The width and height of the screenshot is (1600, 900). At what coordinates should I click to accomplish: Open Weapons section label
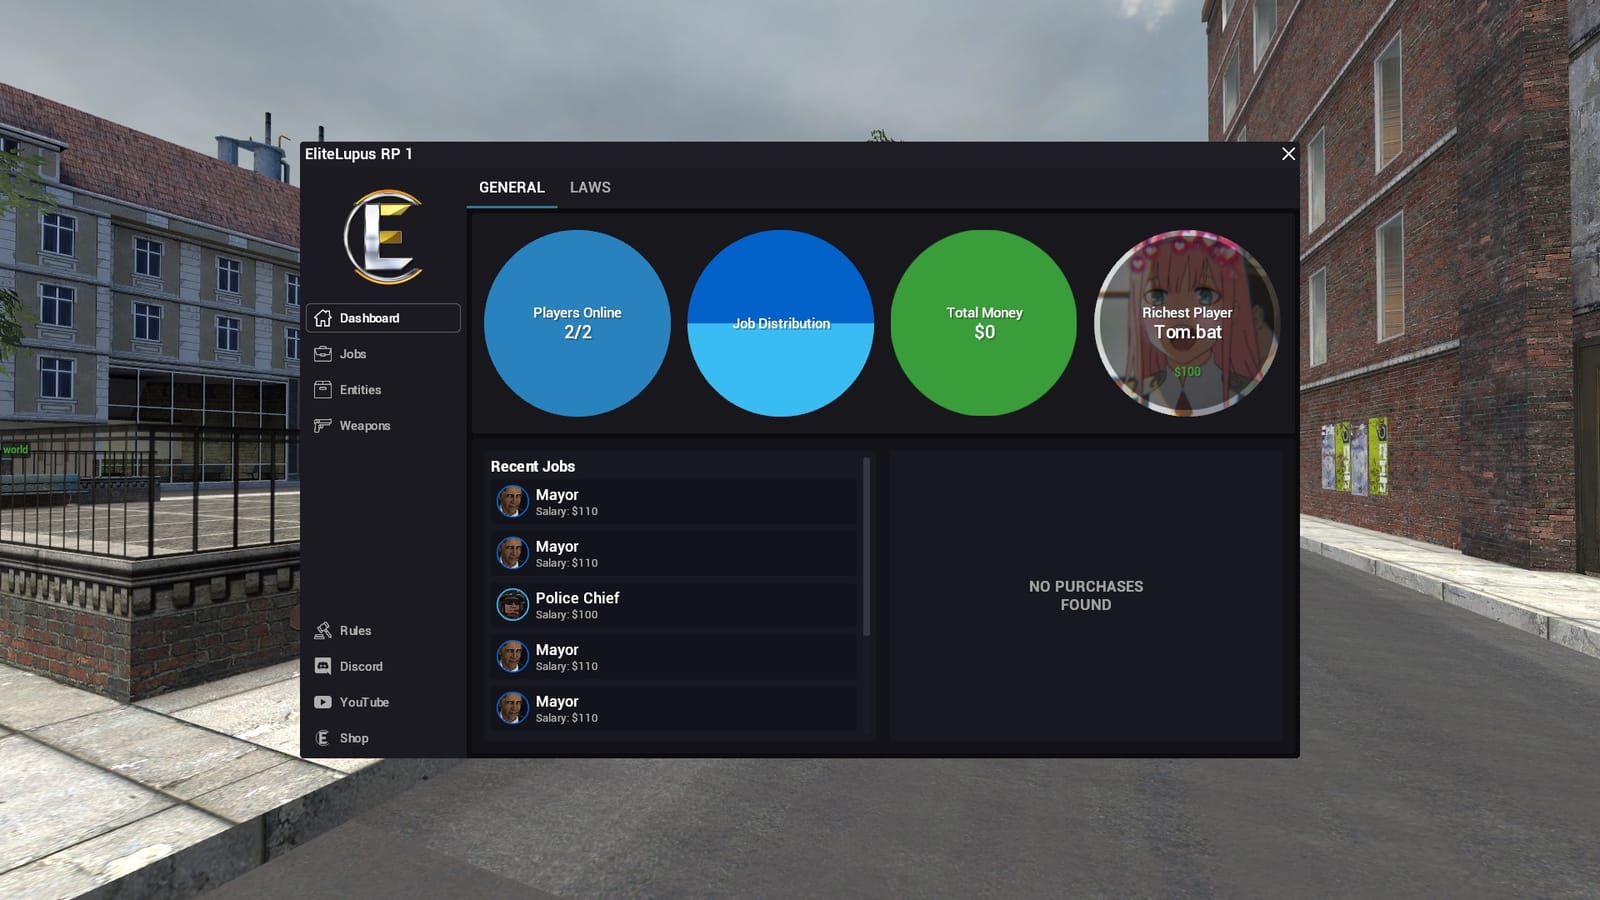365,426
